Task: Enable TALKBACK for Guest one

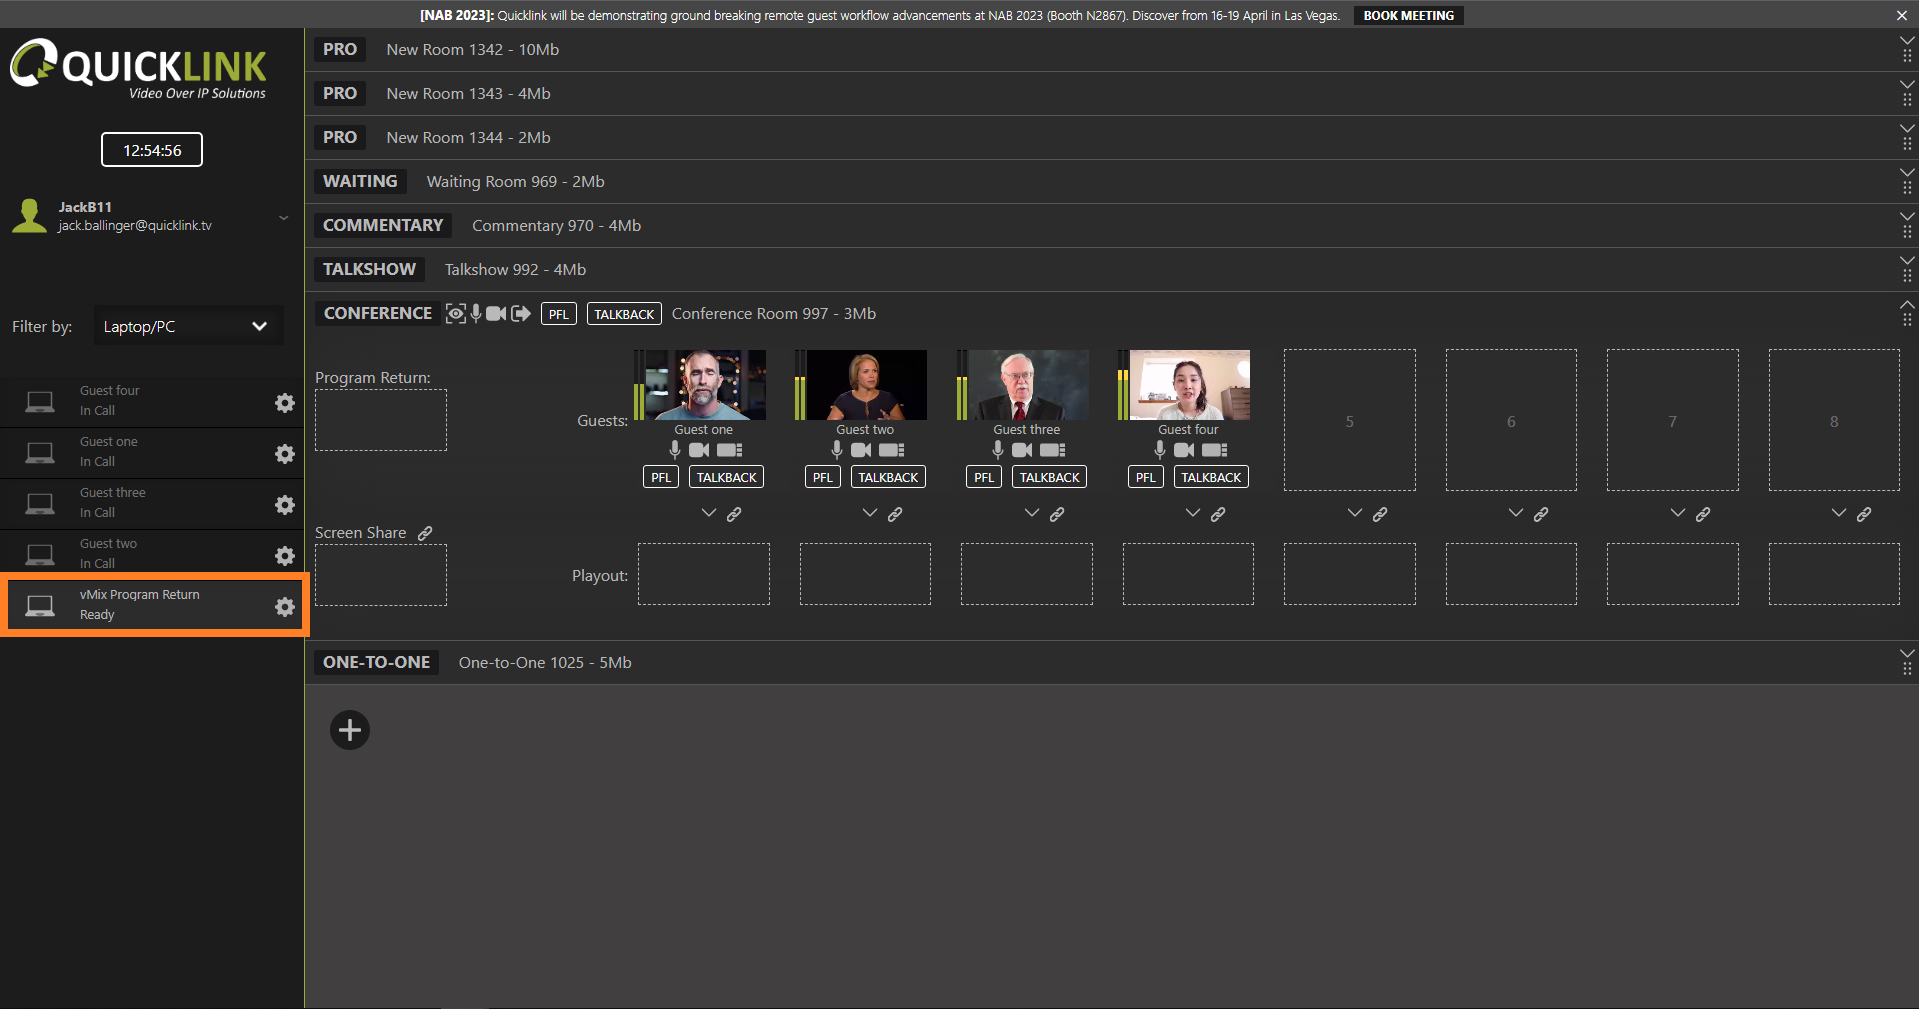Action: 727,477
